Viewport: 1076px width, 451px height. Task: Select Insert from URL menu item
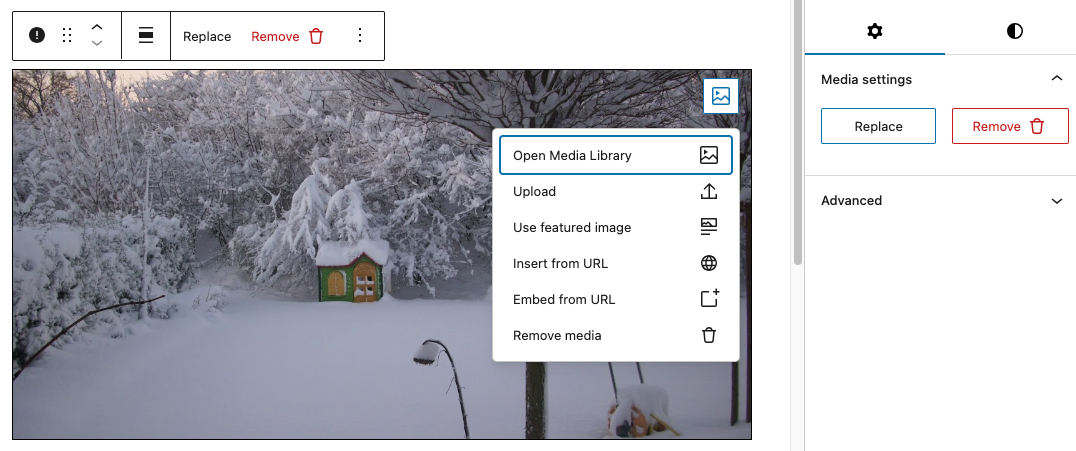pos(616,264)
